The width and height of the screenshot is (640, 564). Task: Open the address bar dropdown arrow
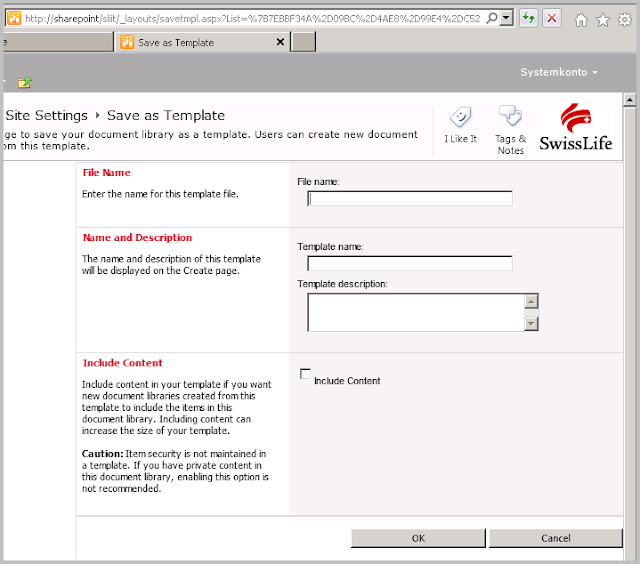click(507, 18)
